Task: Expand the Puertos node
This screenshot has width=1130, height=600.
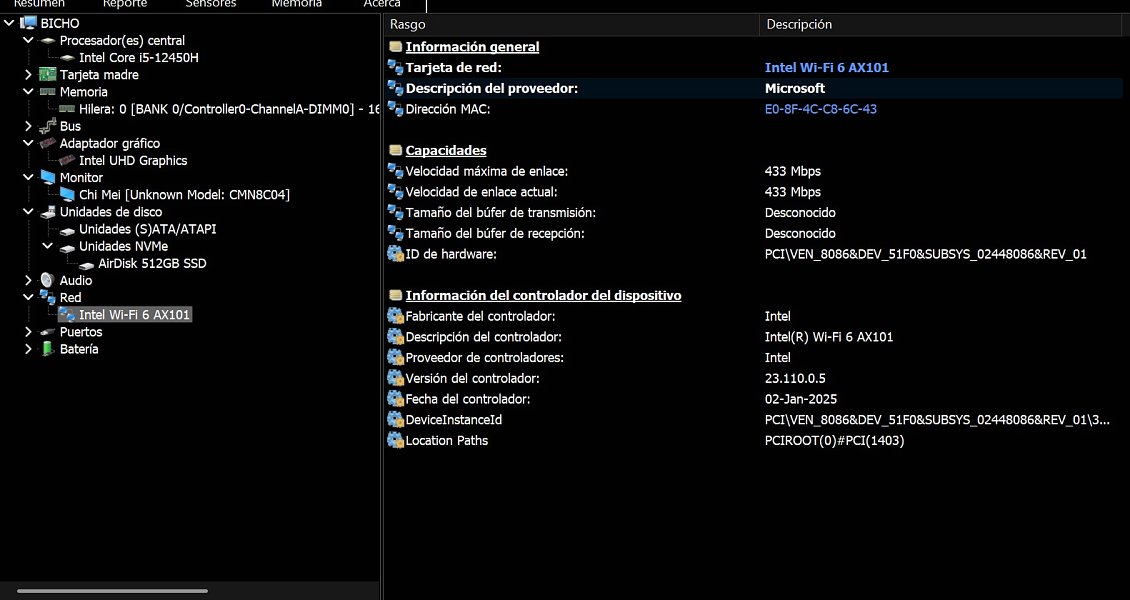Action: (28, 332)
